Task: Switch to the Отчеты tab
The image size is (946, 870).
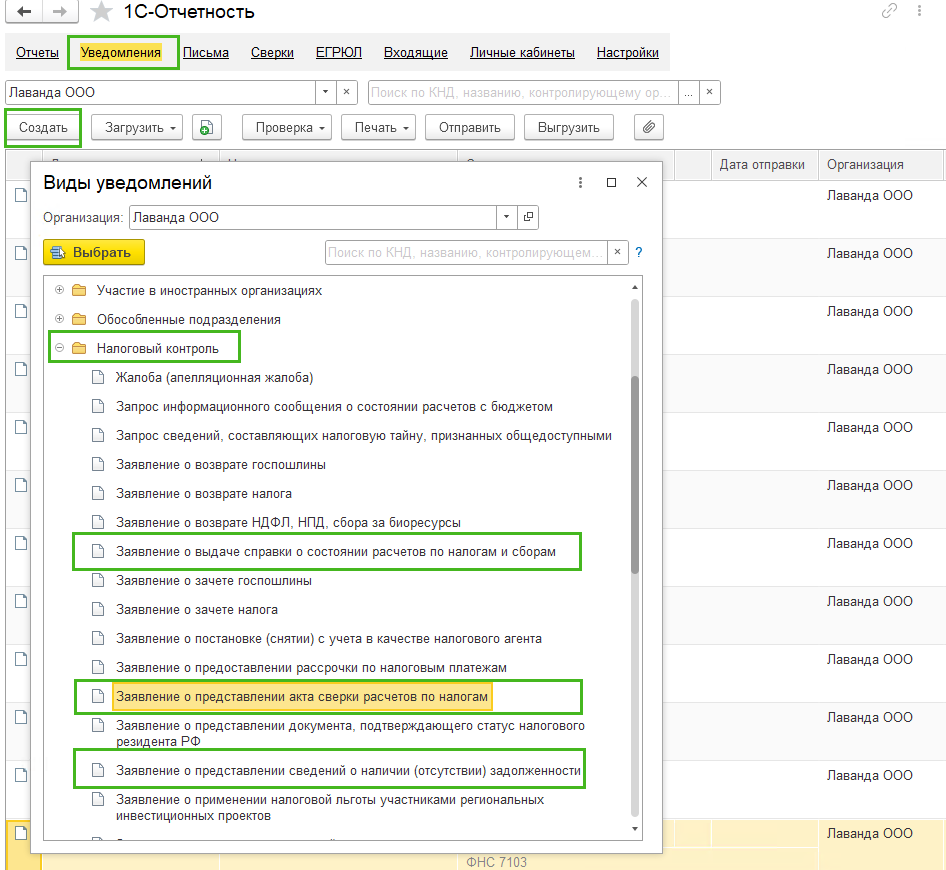Action: (x=37, y=52)
